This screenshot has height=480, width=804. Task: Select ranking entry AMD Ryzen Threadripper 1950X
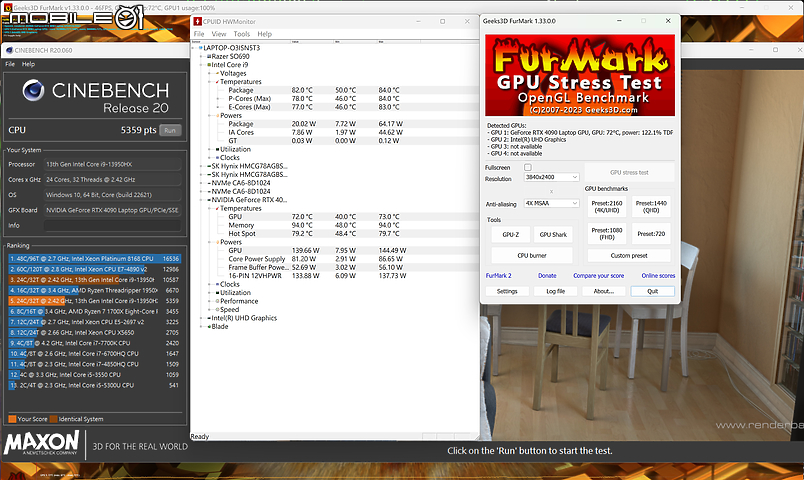[94, 290]
